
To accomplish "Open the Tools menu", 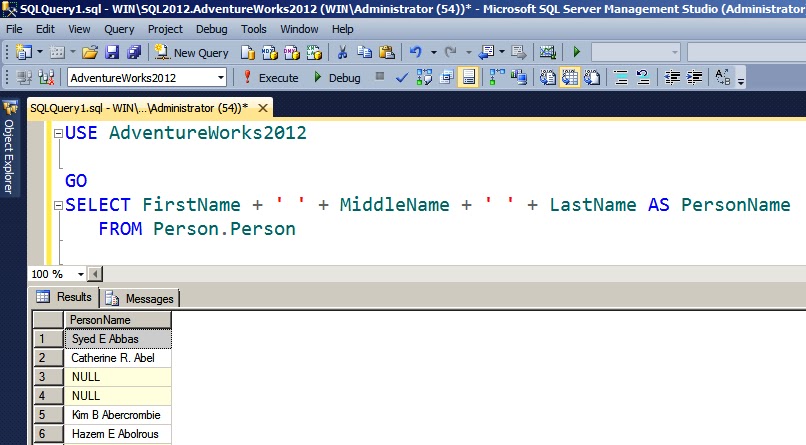I will pos(254,29).
